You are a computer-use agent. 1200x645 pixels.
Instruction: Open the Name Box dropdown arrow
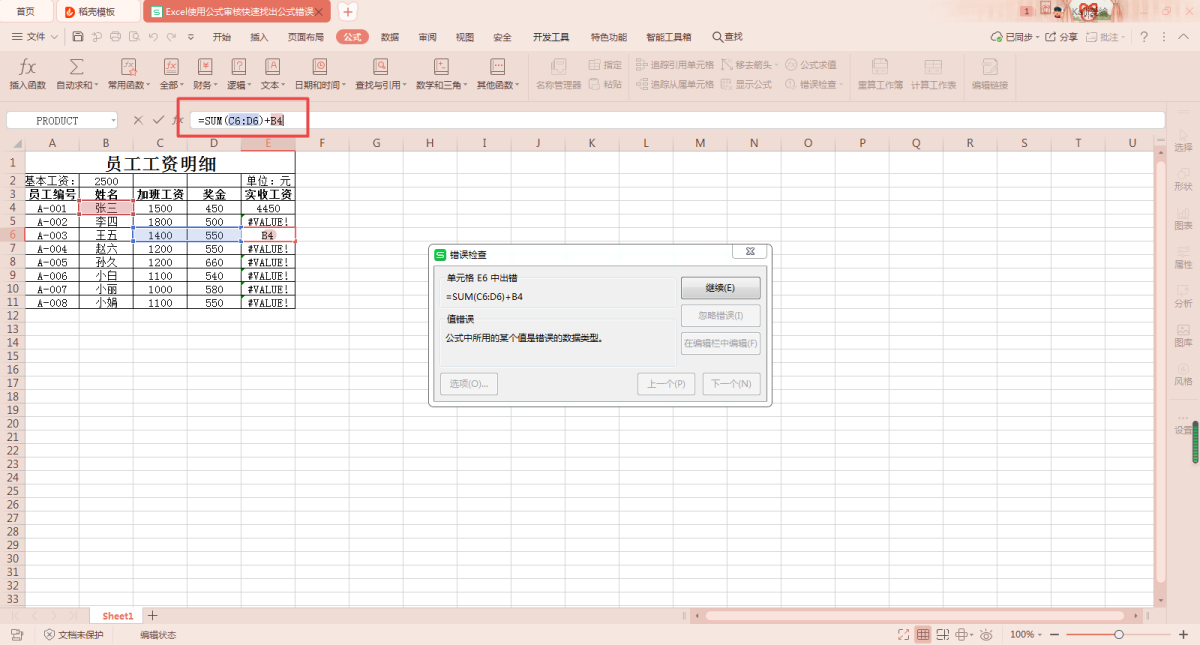click(x=113, y=121)
